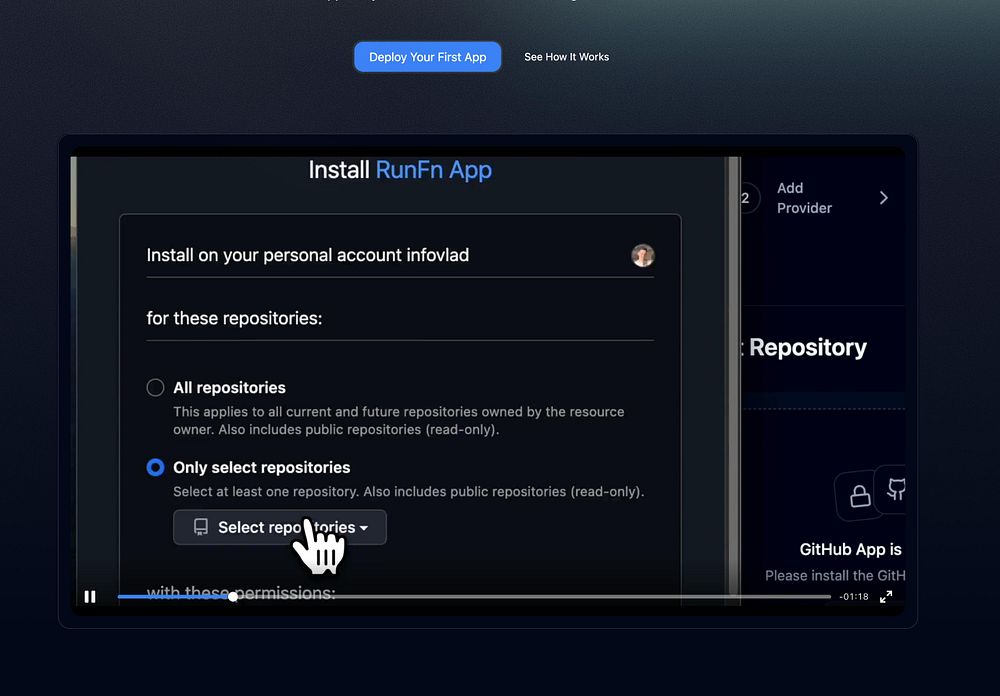This screenshot has height=696, width=1000.
Task: Click the lock icon card
Action: point(859,496)
